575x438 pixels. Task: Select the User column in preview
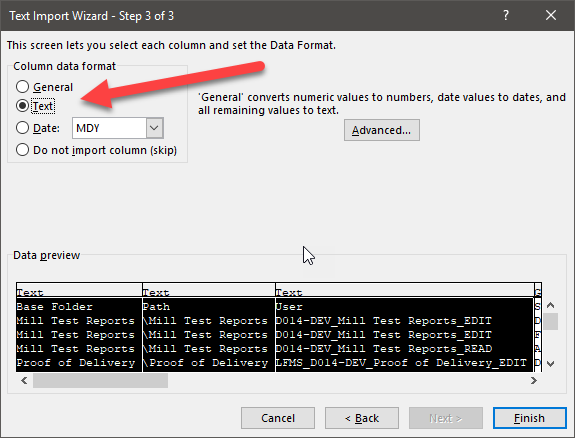pyautogui.click(x=404, y=328)
